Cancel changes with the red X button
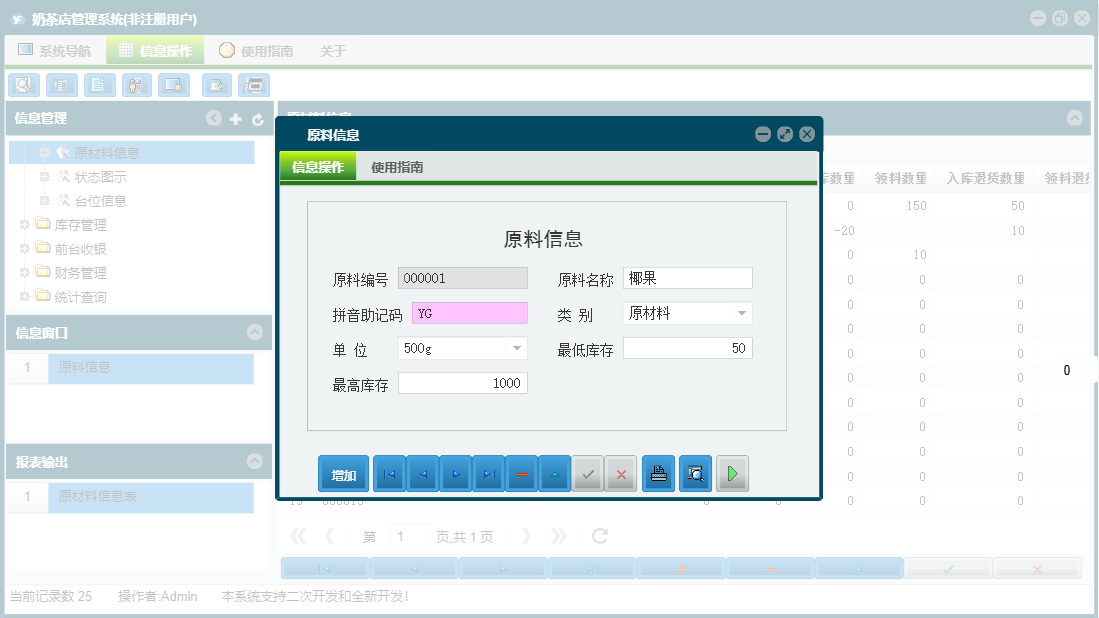The image size is (1099, 618). [621, 474]
